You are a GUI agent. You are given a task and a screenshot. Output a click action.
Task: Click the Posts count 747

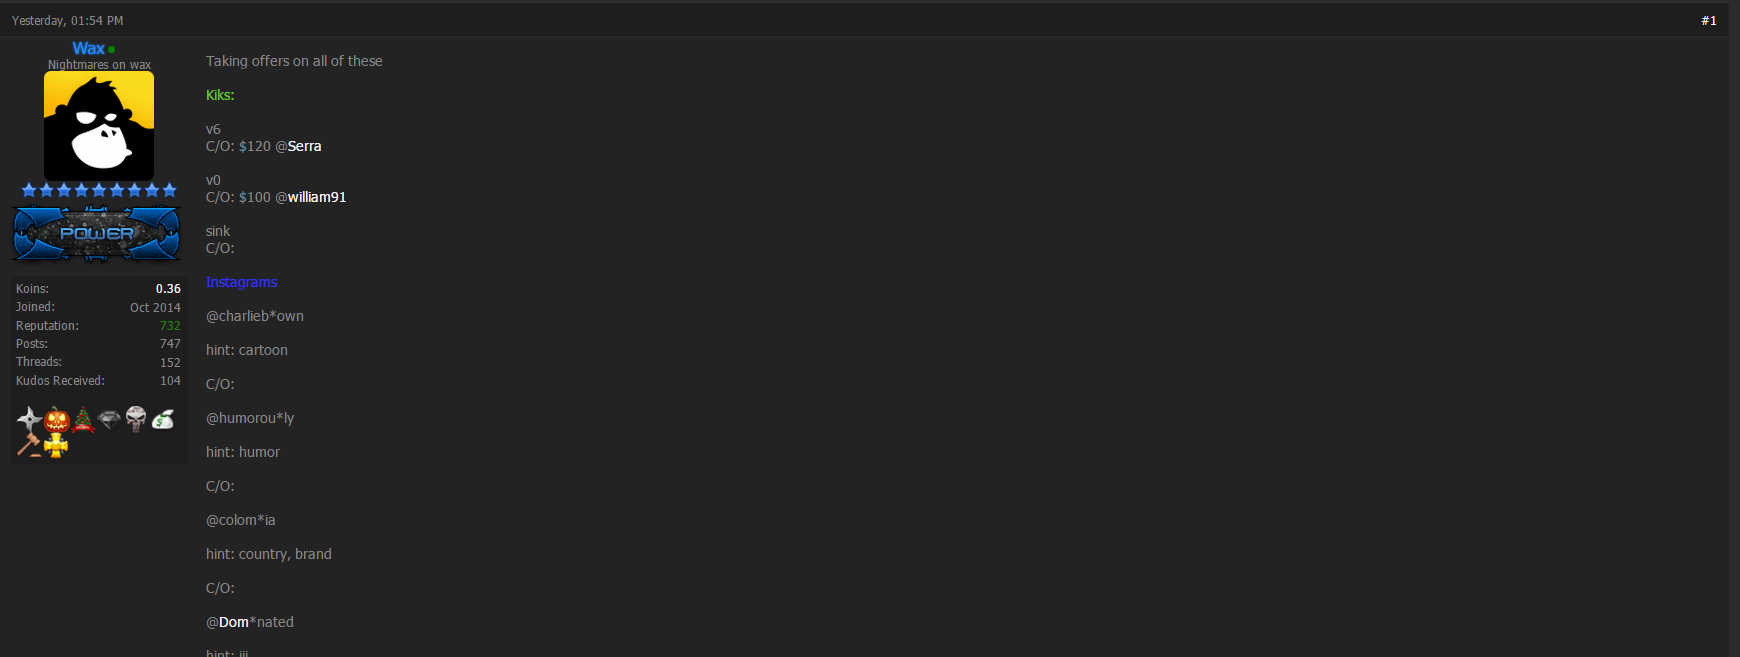coord(170,344)
